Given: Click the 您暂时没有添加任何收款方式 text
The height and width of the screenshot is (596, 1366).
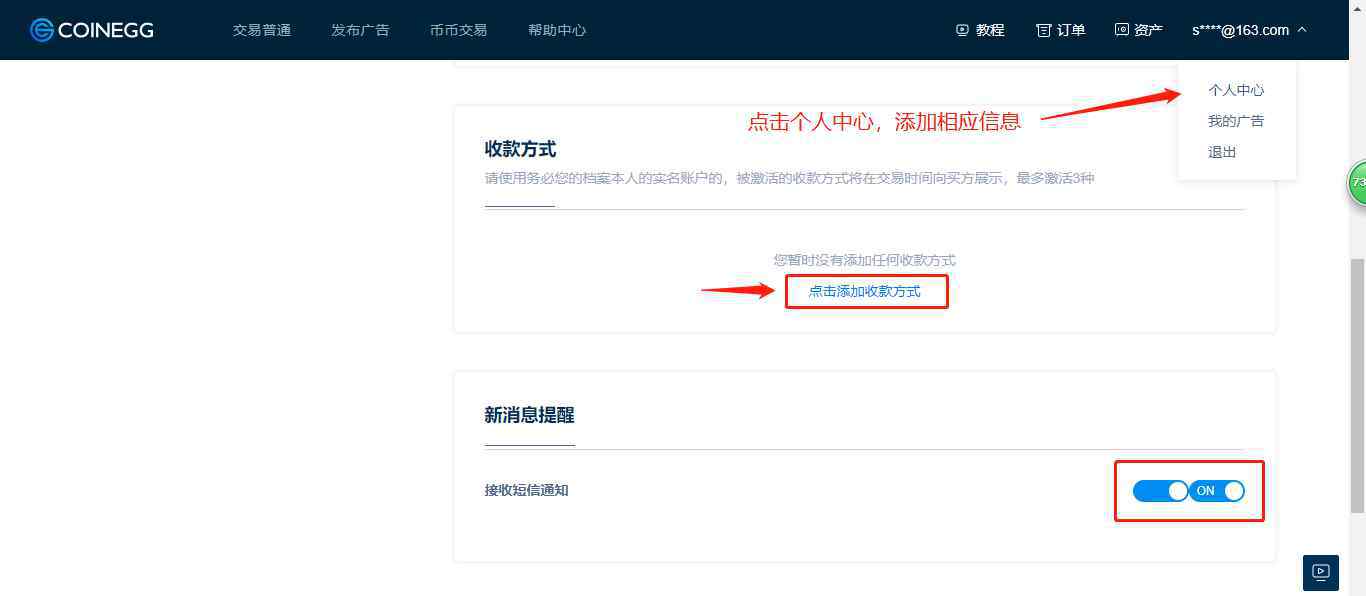Looking at the screenshot, I should [x=865, y=260].
